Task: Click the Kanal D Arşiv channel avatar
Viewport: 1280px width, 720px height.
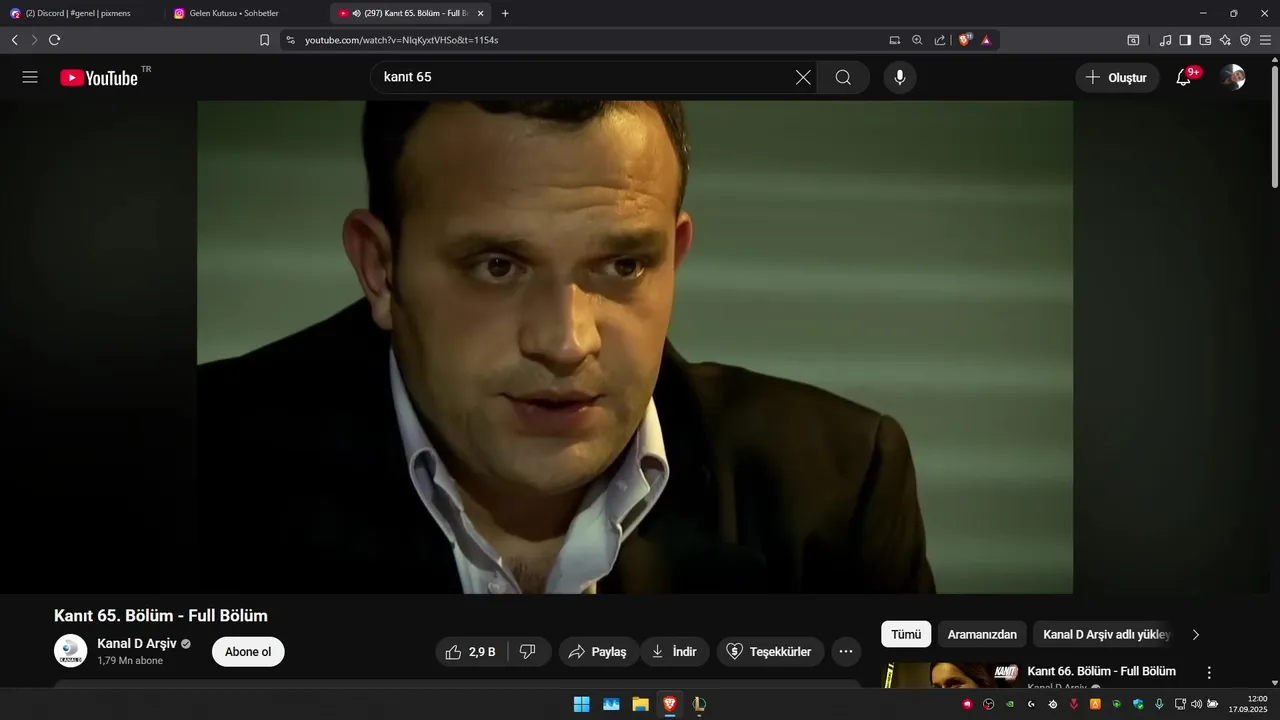Action: coord(70,651)
